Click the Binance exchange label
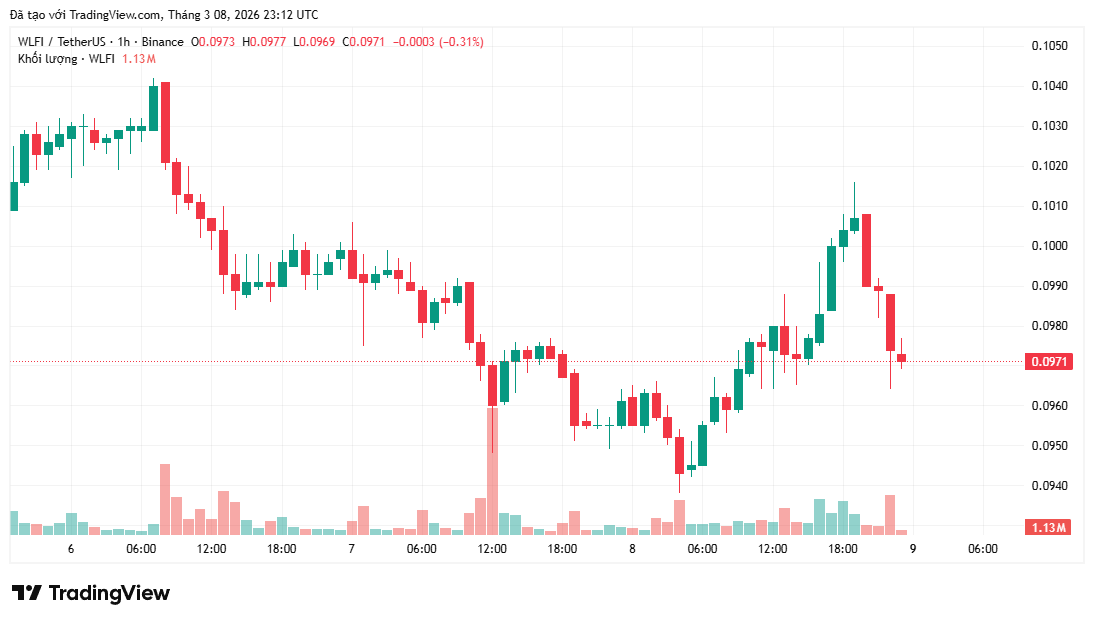The height and width of the screenshot is (623, 1094). (162, 42)
